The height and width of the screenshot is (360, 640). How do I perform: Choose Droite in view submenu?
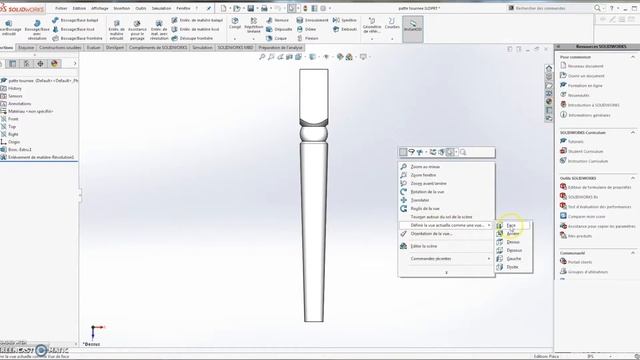[x=513, y=267]
